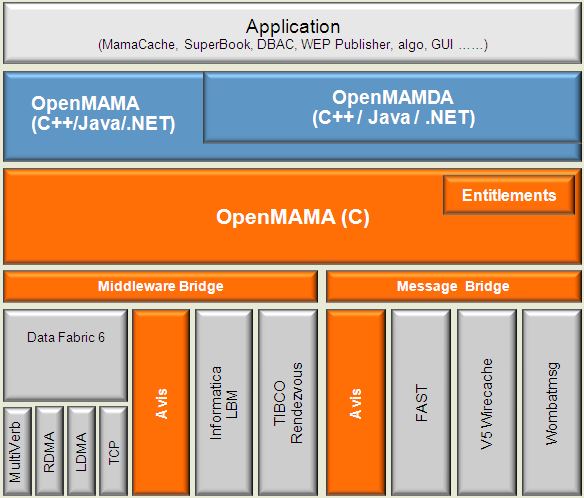Select the Data Fabric 6 box

[x=66, y=355]
